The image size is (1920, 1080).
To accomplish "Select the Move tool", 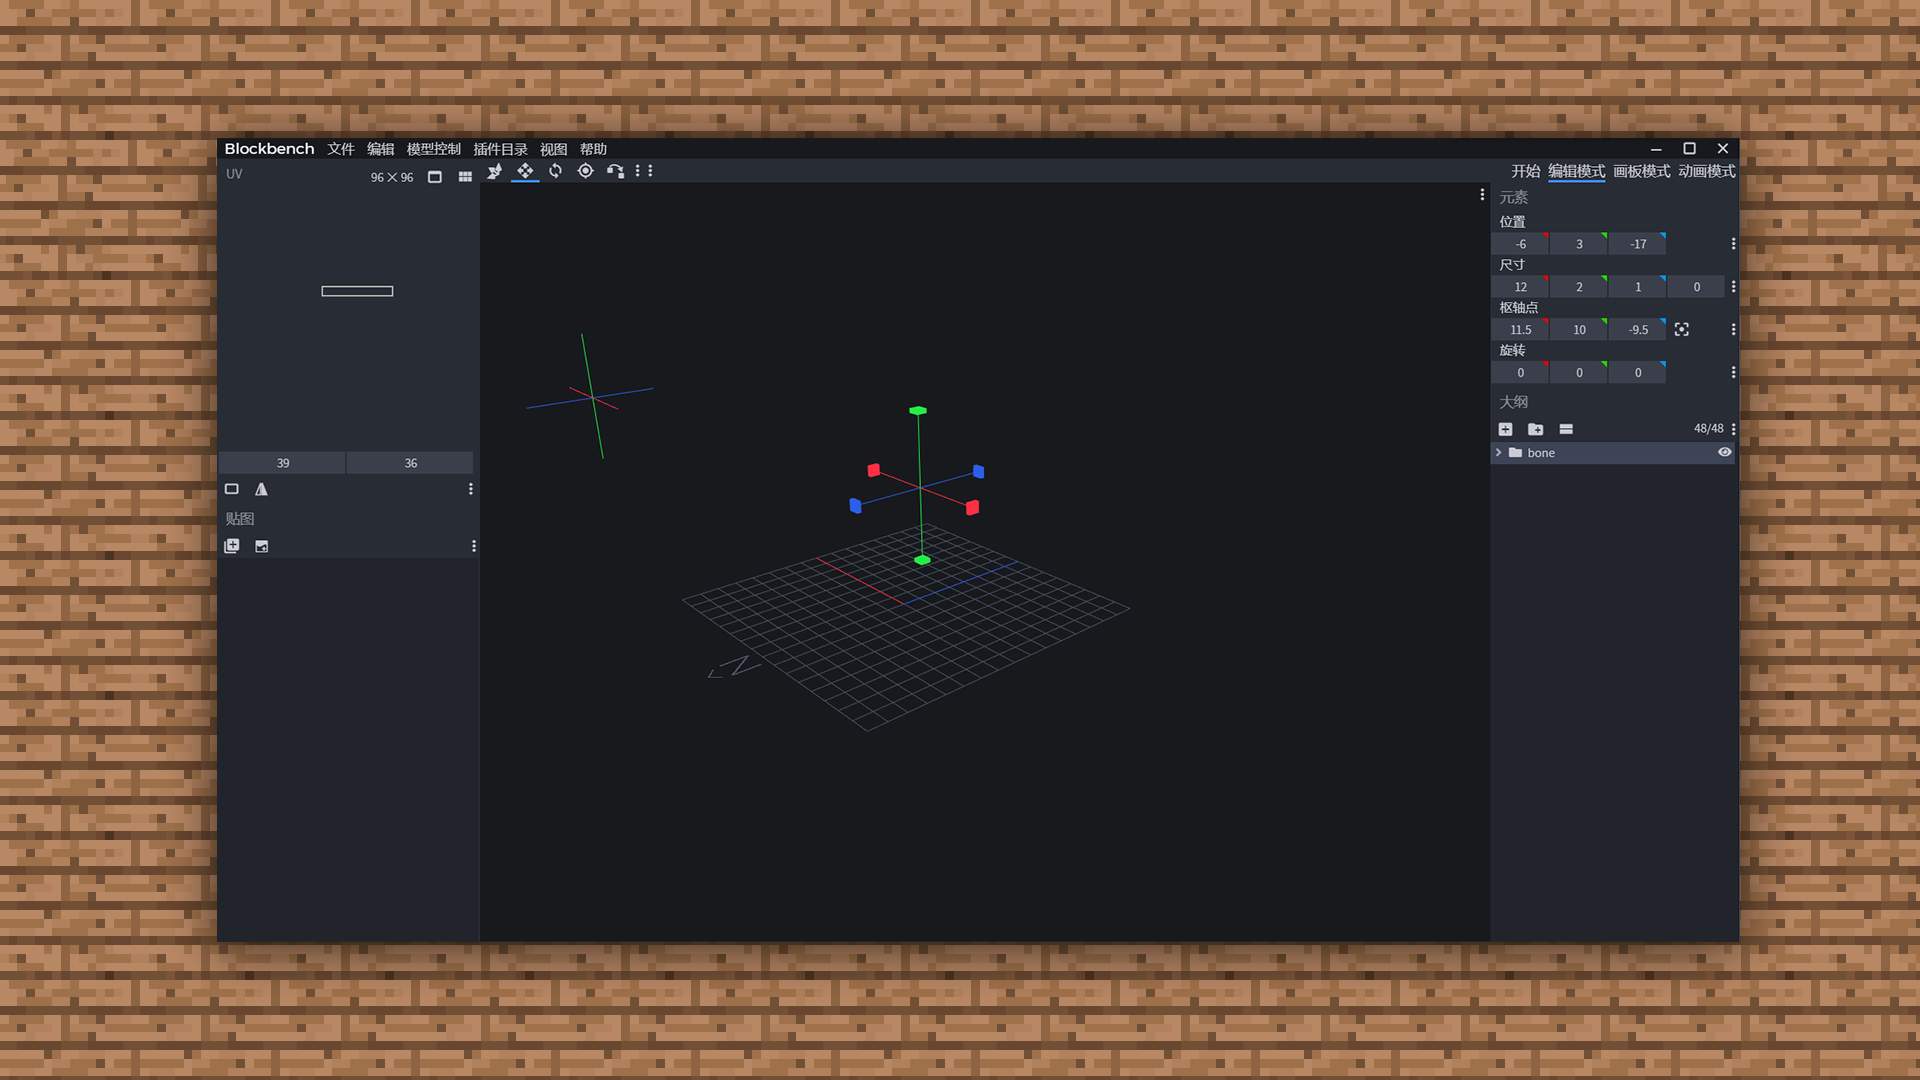I will (x=525, y=171).
